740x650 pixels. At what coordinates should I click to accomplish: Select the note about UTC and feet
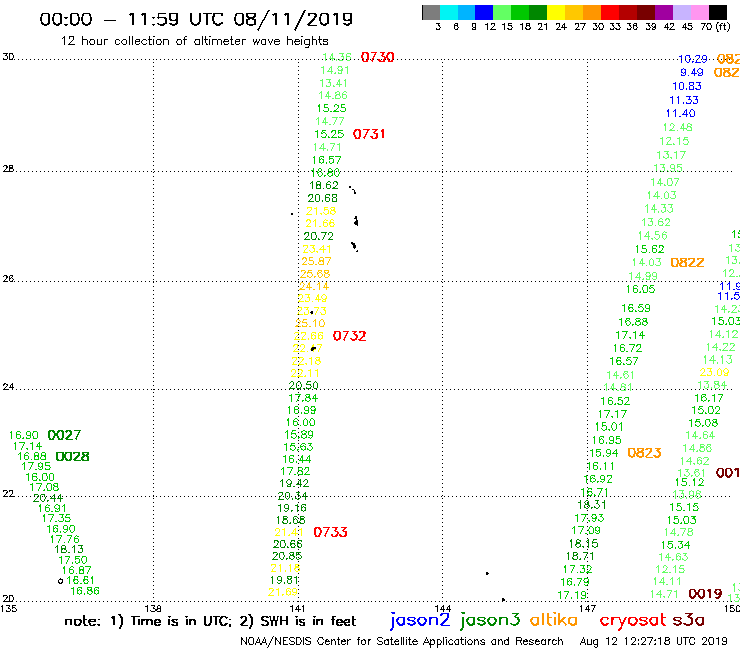(210, 621)
